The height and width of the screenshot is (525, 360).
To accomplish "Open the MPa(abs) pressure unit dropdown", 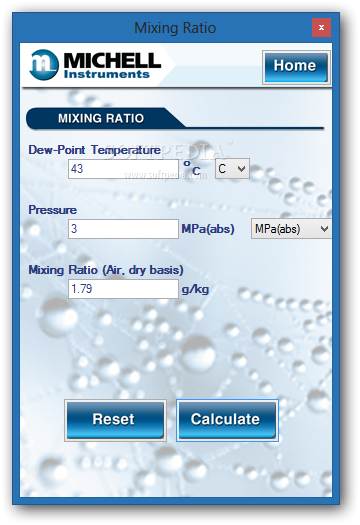I will (291, 229).
